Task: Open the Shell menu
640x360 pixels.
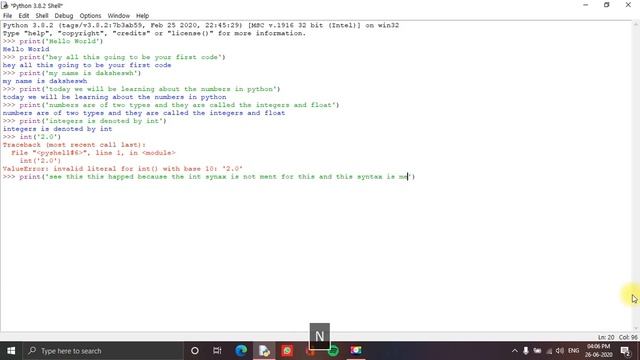Action: tap(42, 16)
